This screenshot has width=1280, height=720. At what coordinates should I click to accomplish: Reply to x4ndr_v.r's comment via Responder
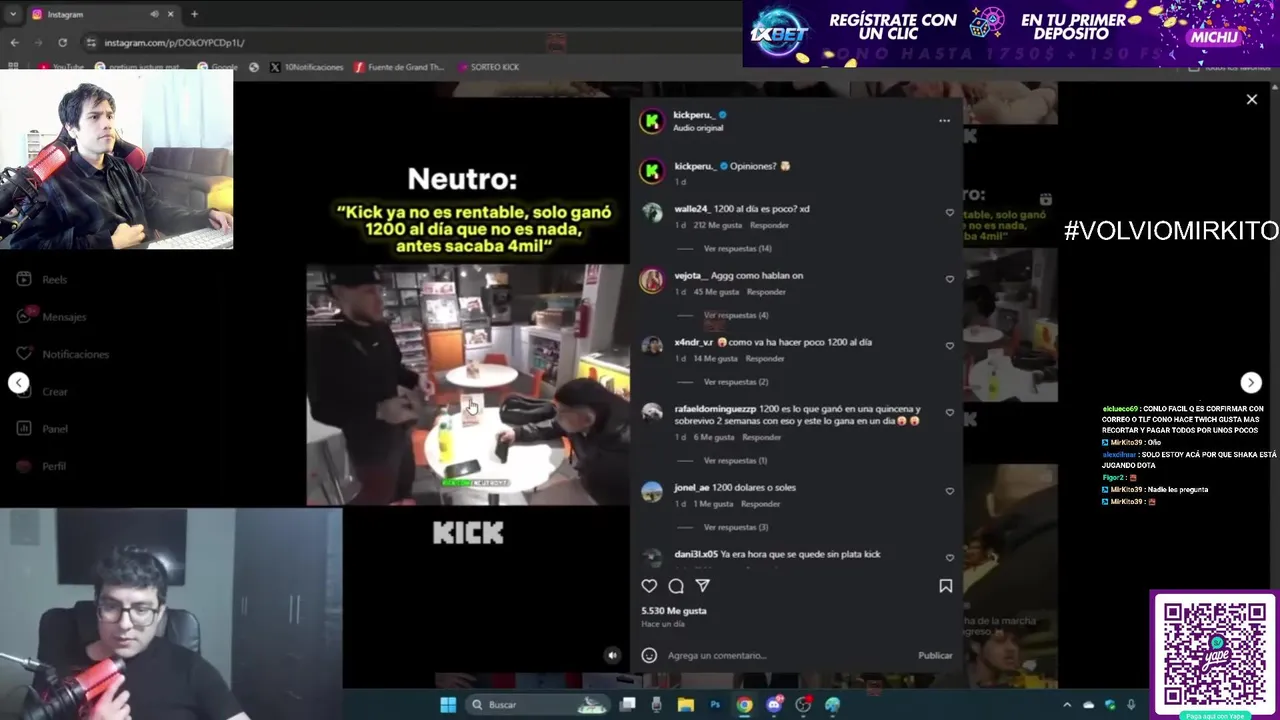765,358
